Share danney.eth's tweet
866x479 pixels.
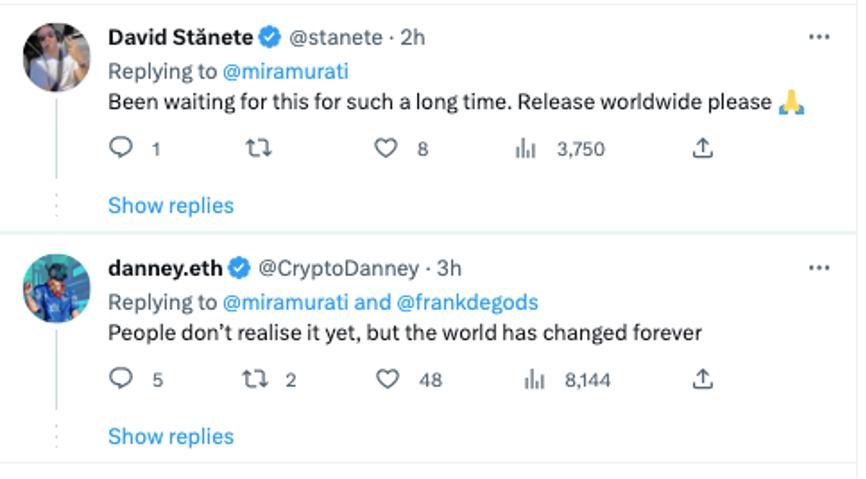[x=703, y=379]
